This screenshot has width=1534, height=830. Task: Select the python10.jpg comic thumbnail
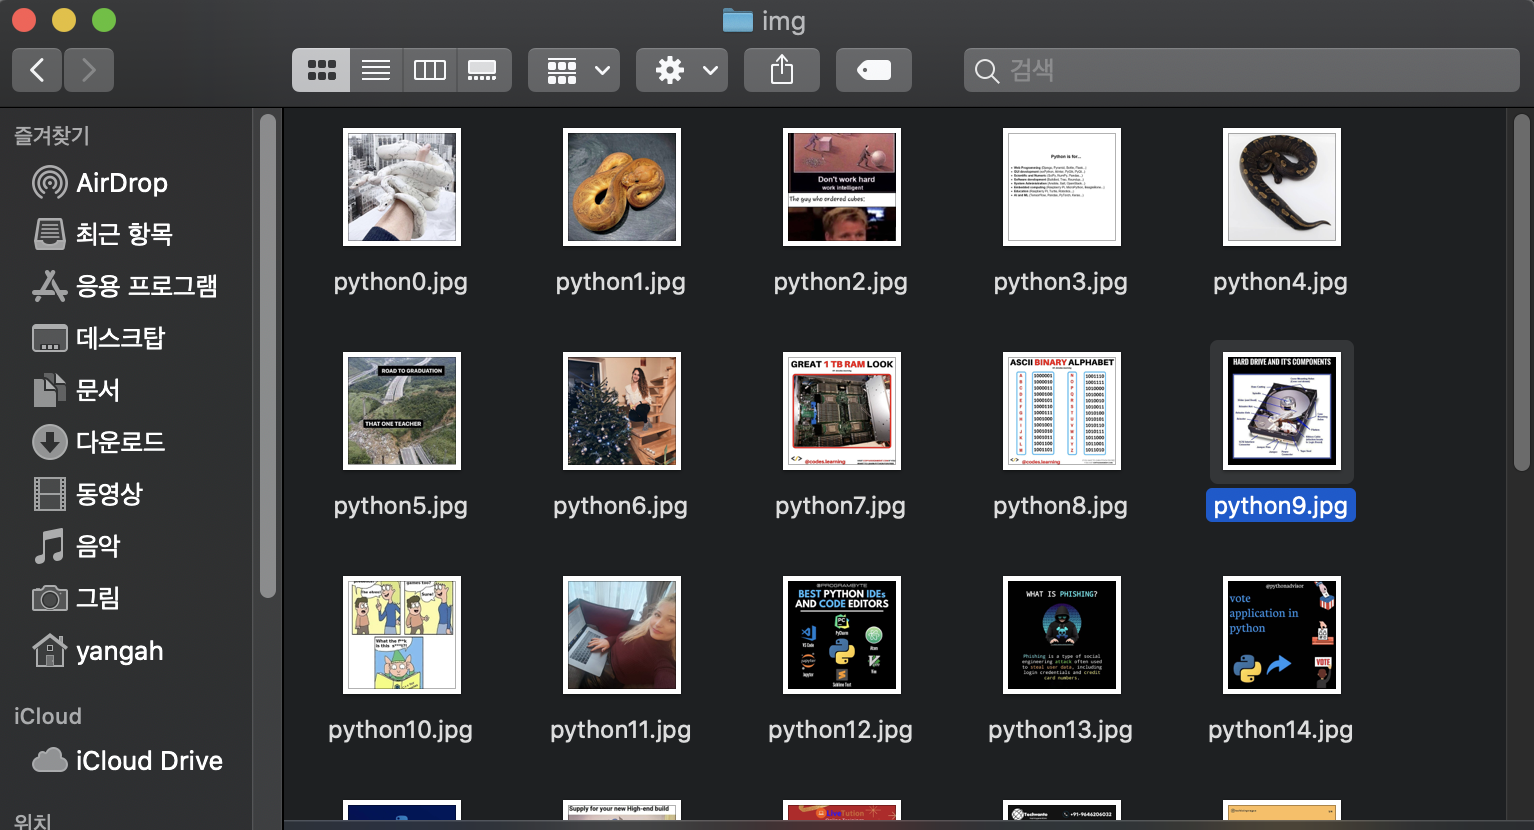(x=402, y=635)
